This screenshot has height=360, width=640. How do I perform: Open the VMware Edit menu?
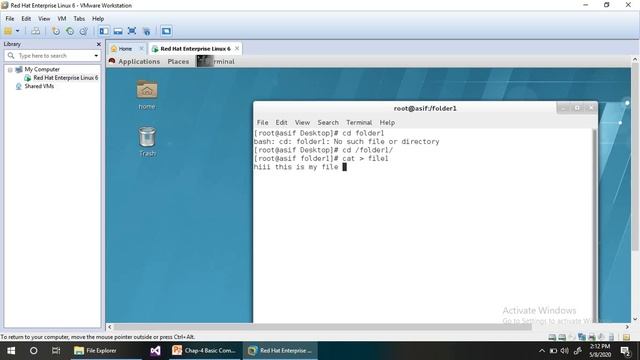[26, 19]
